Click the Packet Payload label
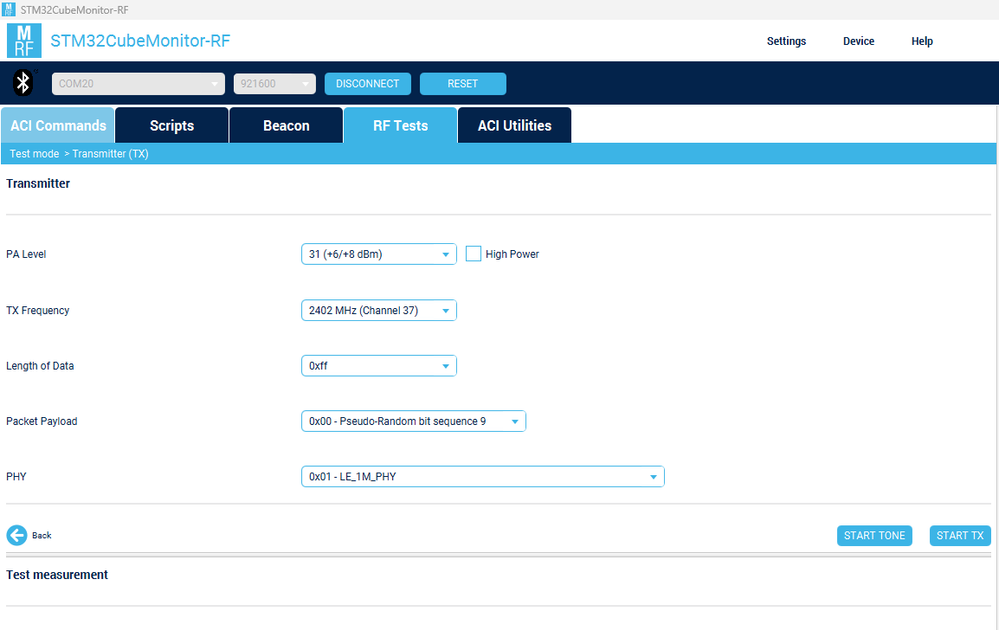The height and width of the screenshot is (630, 999). pyautogui.click(x=41, y=421)
